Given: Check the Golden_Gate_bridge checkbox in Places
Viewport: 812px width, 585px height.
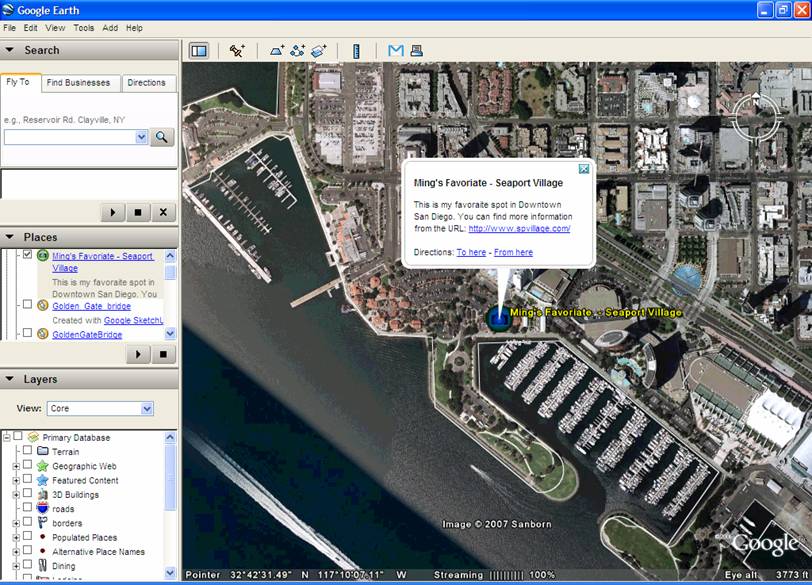Looking at the screenshot, I should coord(27,304).
